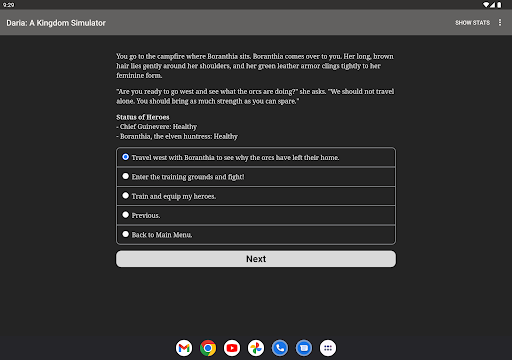Open Google Photos from the dock

(x=256, y=348)
